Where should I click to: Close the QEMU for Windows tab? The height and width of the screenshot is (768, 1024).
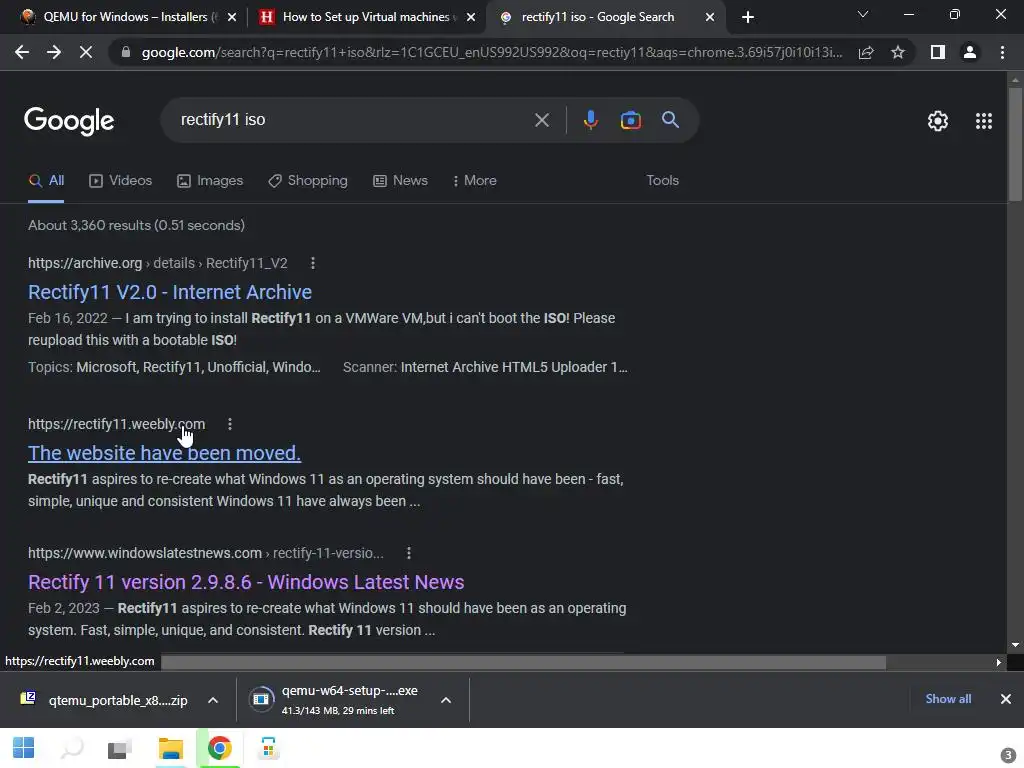232,17
